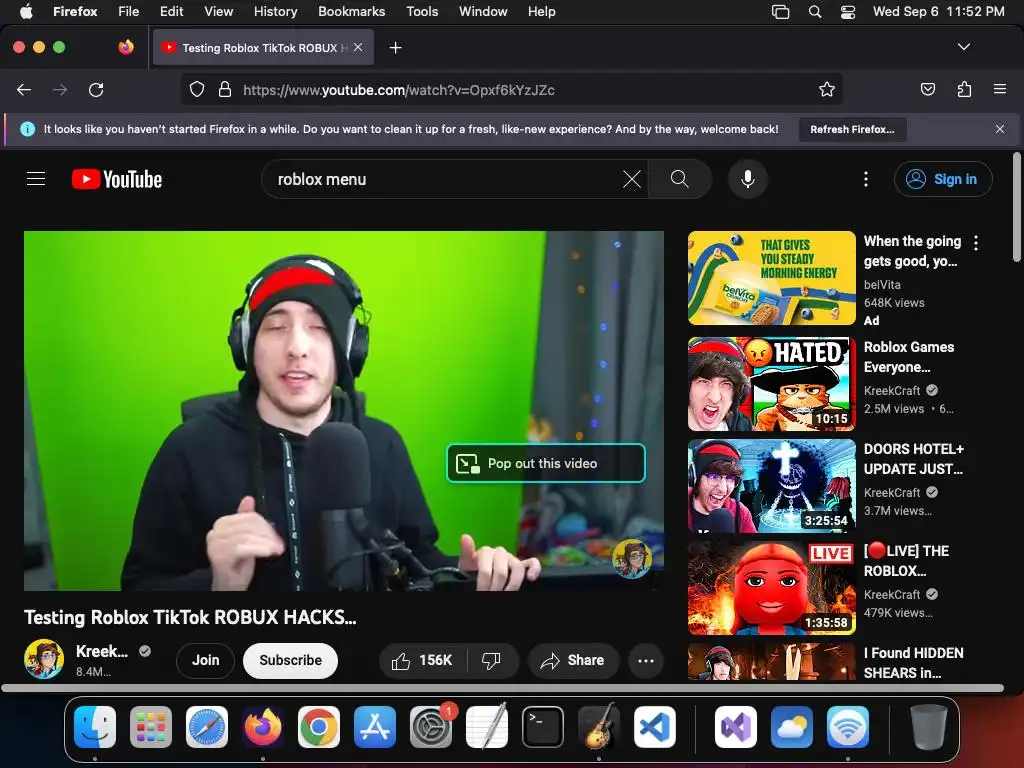Open Terminal from the dock

click(543, 727)
